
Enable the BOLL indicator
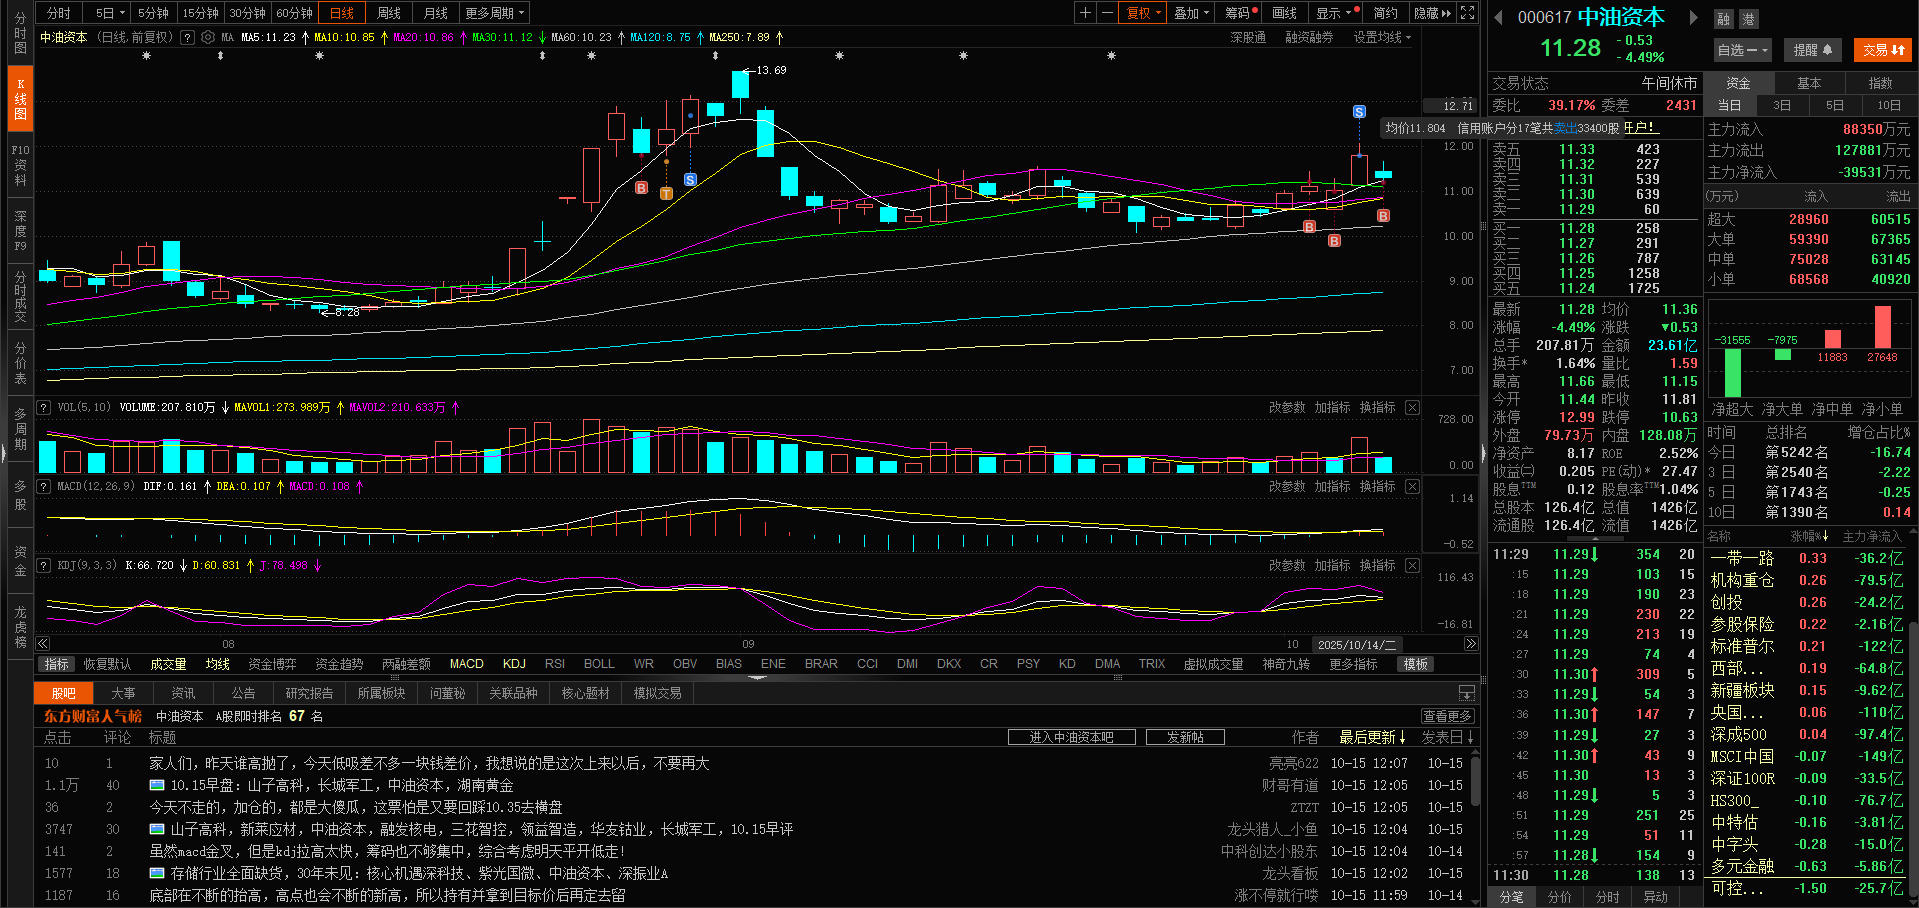[599, 664]
